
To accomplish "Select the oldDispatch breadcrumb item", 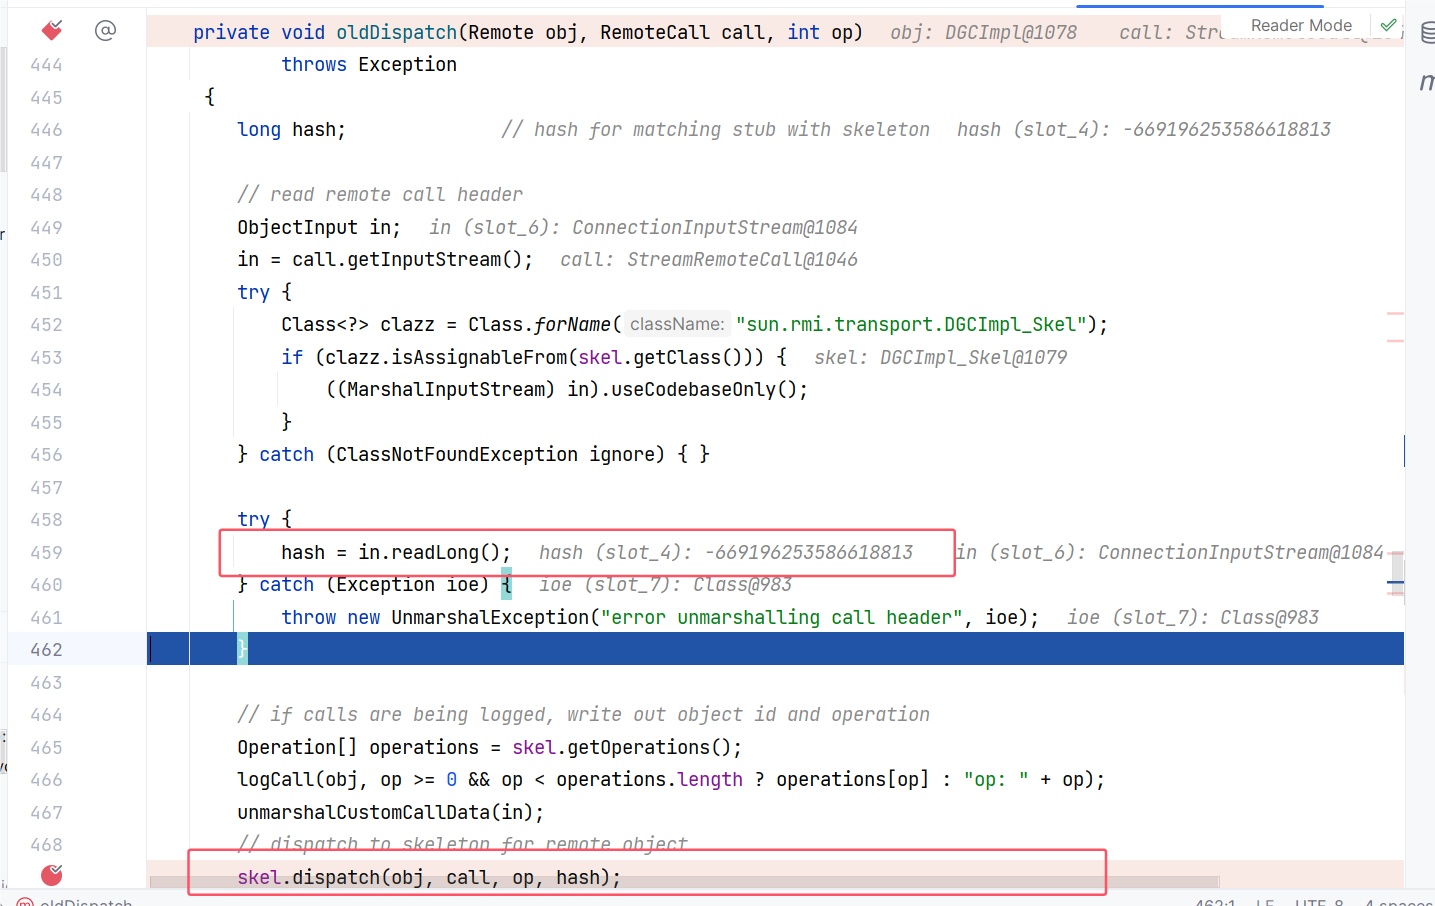I will [x=86, y=902].
